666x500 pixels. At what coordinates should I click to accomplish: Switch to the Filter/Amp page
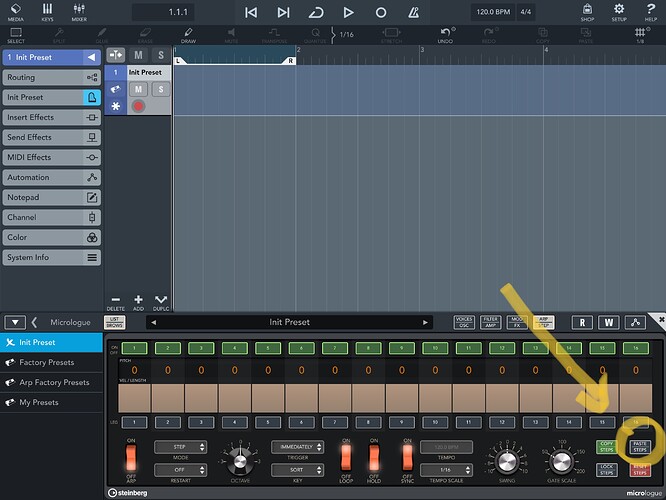pyautogui.click(x=491, y=322)
